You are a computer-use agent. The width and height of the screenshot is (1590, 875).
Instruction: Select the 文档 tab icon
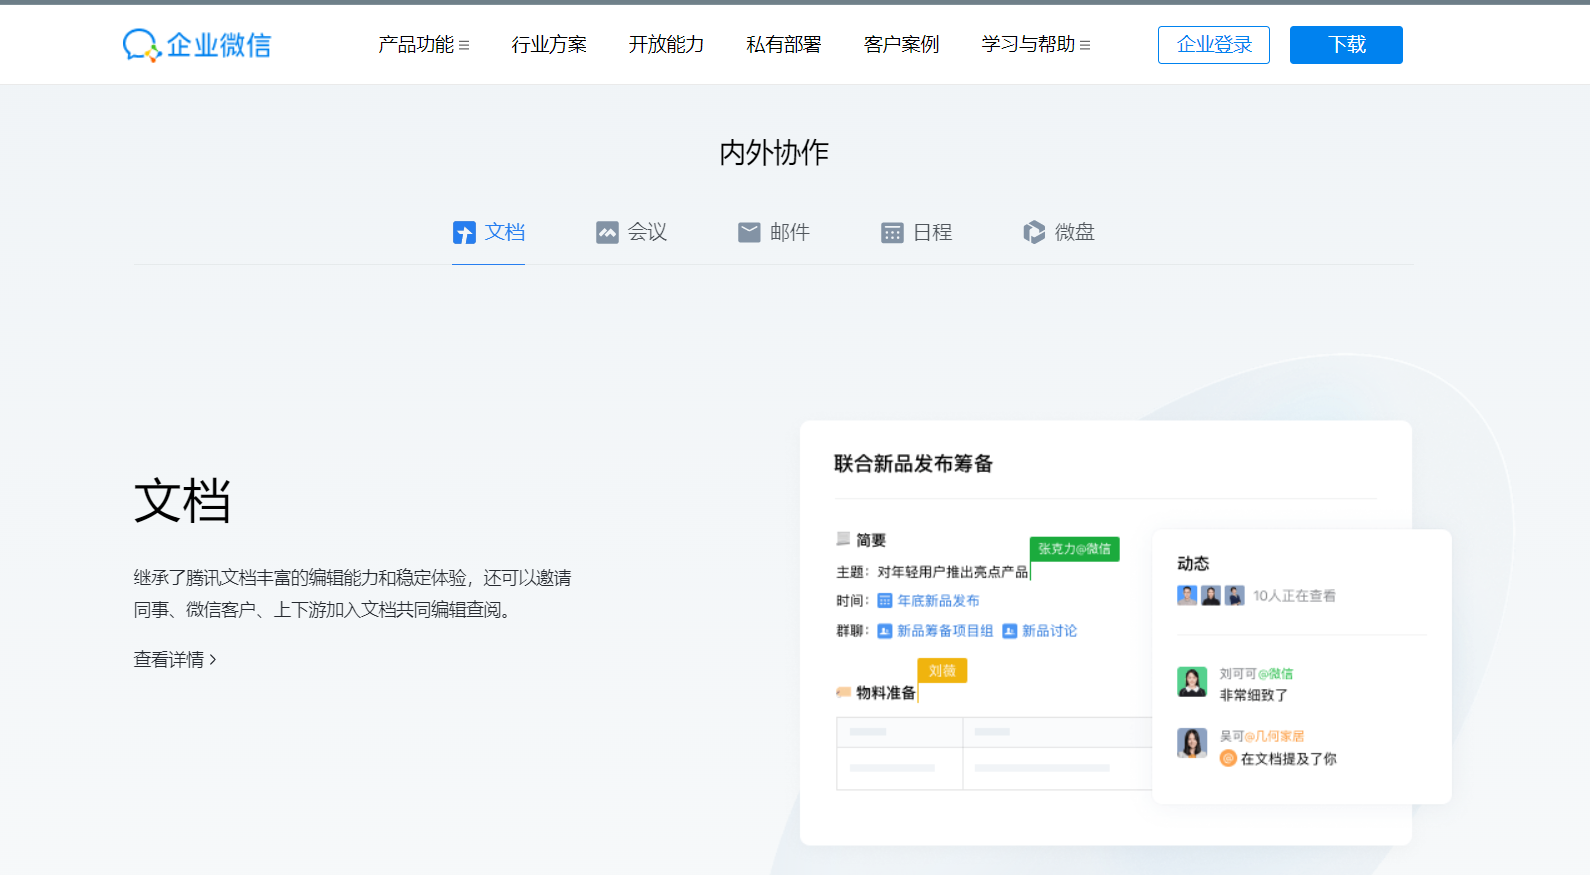click(x=464, y=233)
